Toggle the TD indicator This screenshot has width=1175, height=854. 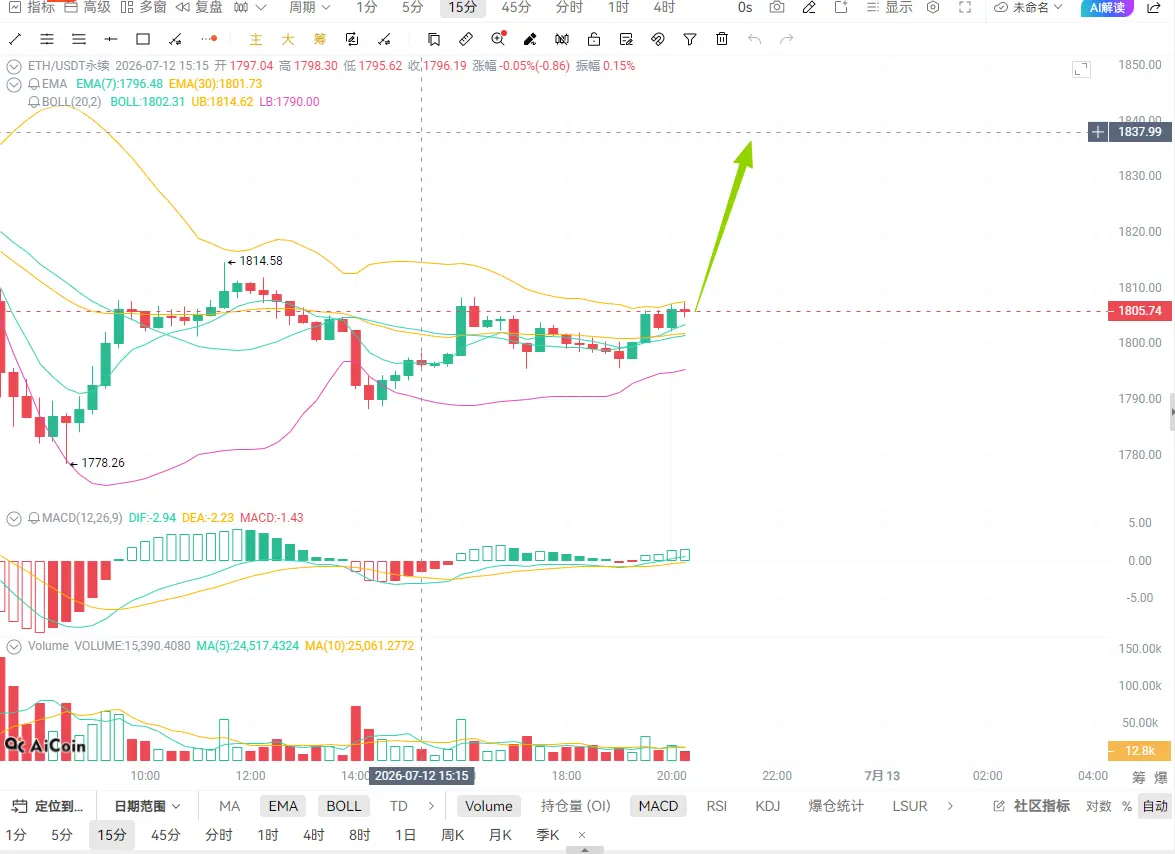399,806
